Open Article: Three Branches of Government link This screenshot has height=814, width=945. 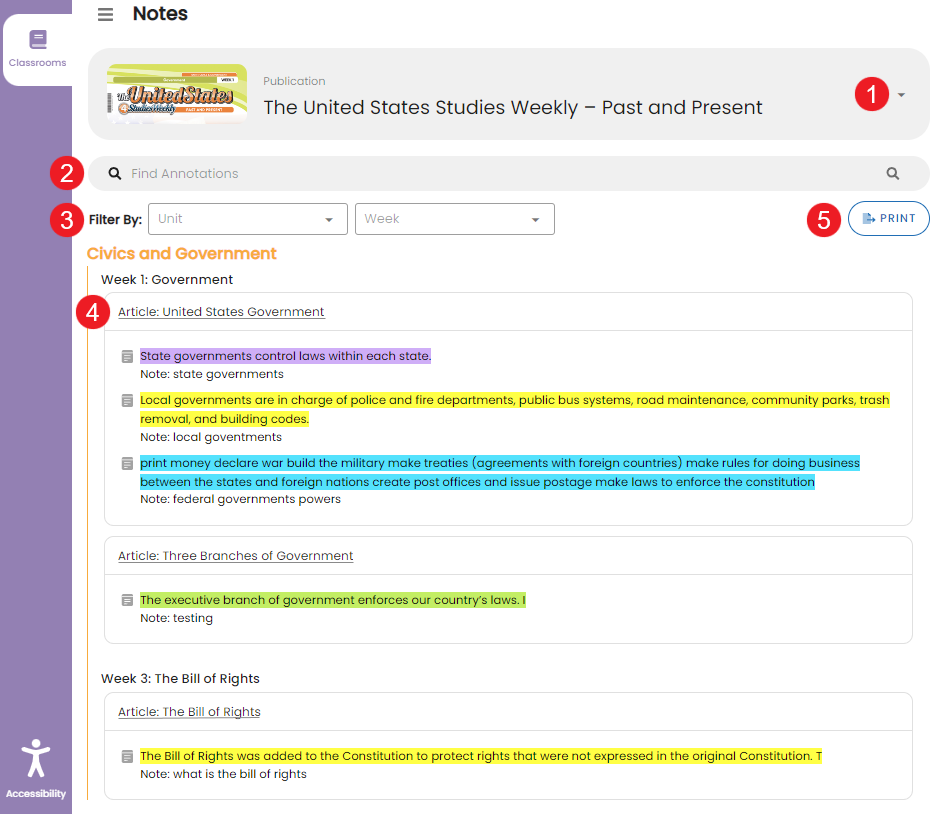click(236, 556)
